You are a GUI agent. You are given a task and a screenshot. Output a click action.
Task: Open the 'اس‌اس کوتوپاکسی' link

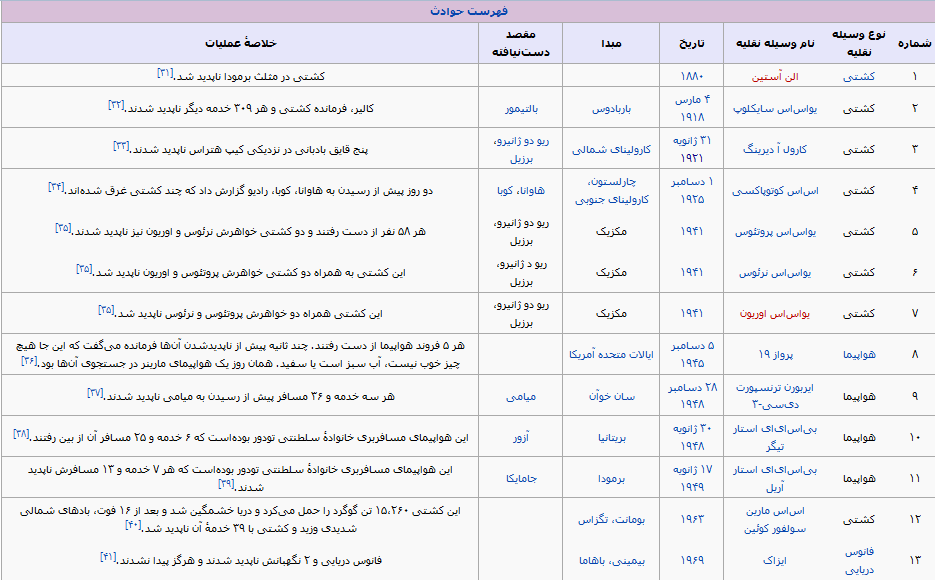tap(775, 191)
